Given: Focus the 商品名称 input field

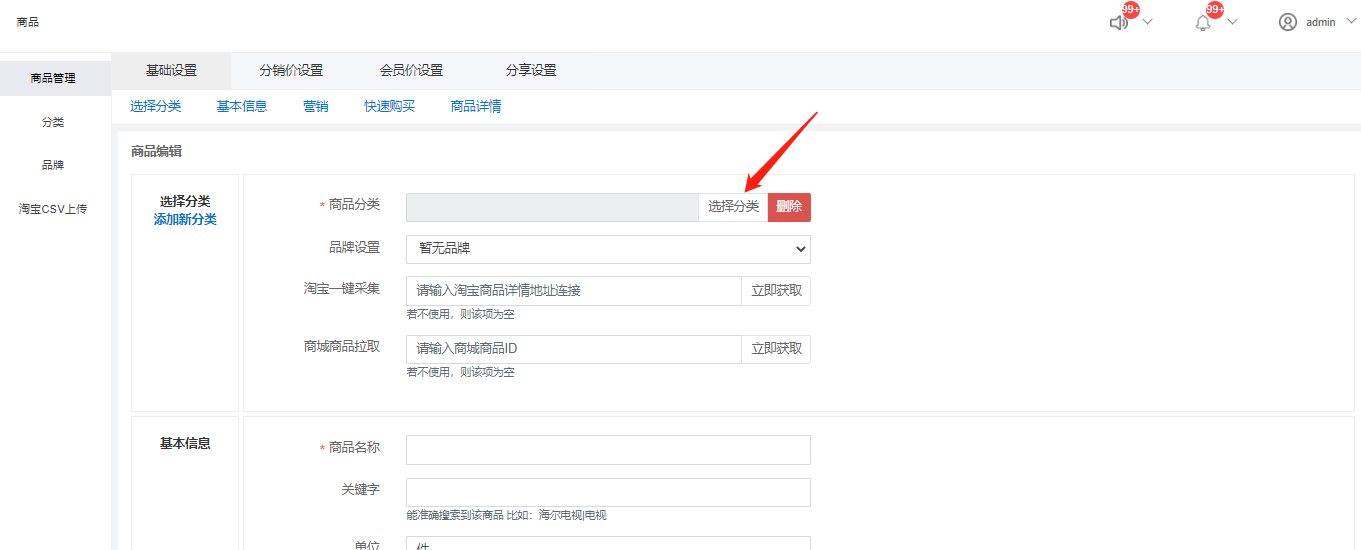Looking at the screenshot, I should (x=608, y=450).
